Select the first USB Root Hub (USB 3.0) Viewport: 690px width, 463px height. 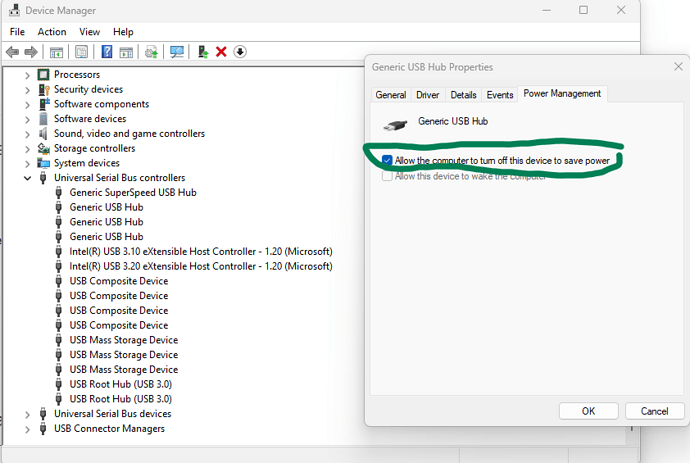[120, 384]
